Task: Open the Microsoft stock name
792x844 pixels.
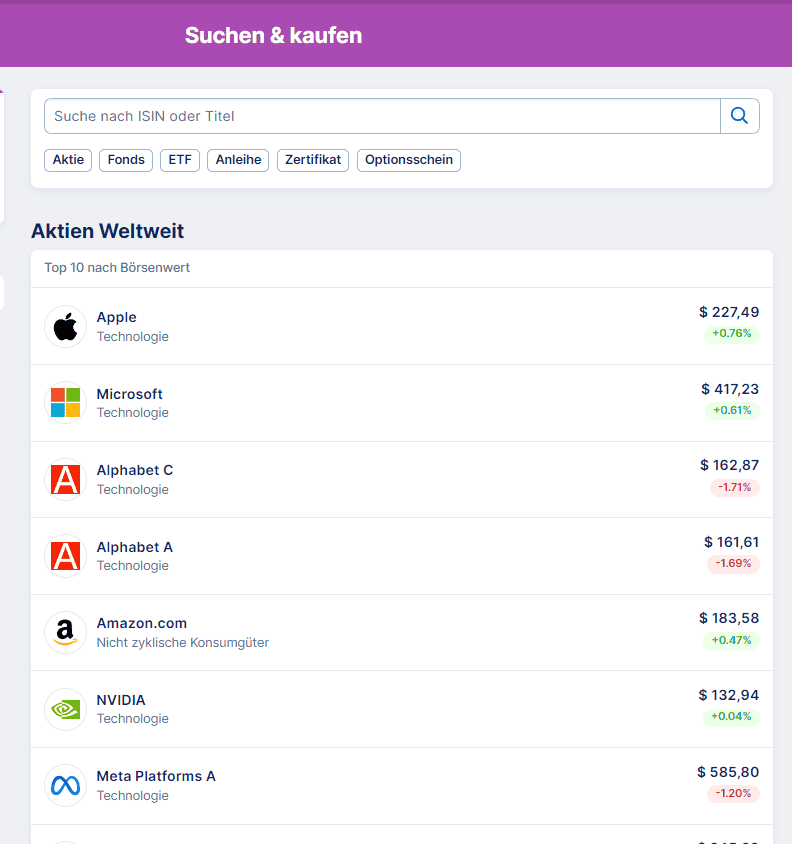Action: (130, 394)
